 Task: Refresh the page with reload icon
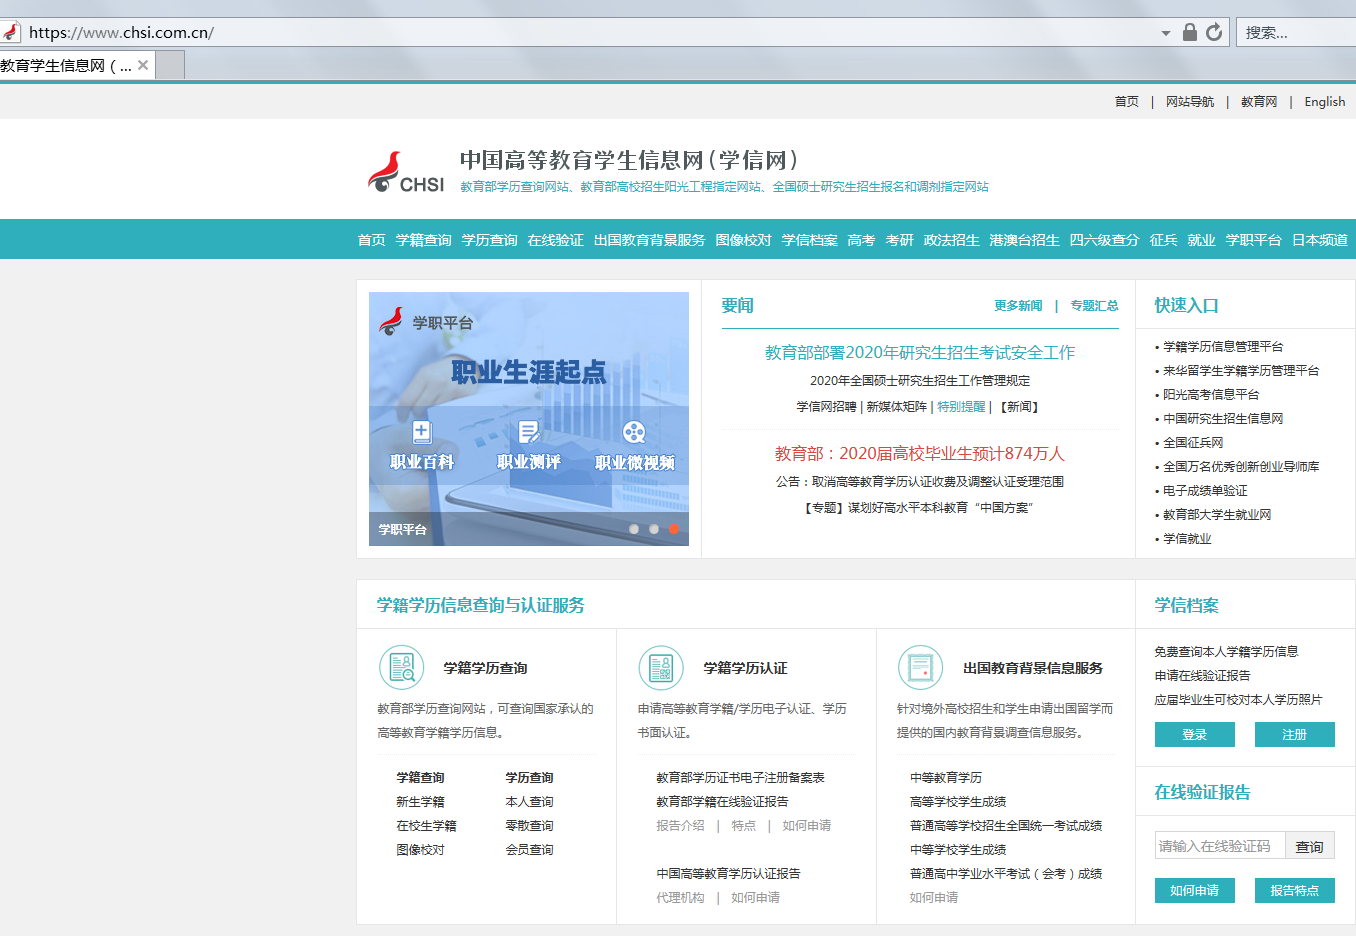click(x=1214, y=32)
